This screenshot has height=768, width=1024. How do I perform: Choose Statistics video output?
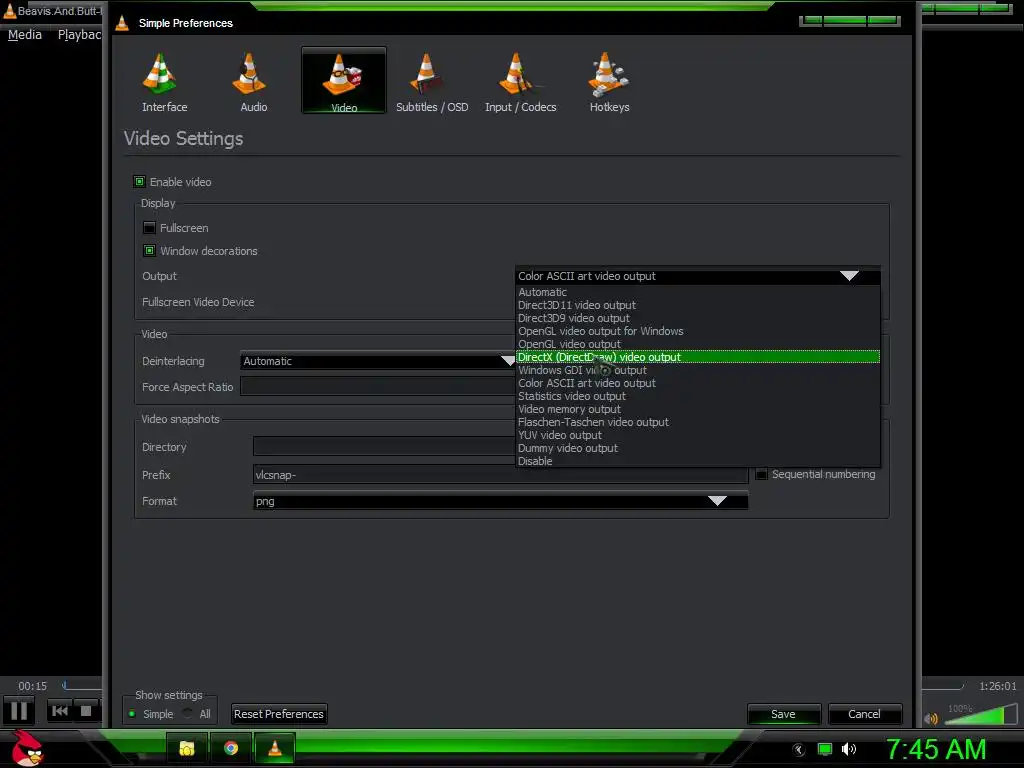click(697, 396)
